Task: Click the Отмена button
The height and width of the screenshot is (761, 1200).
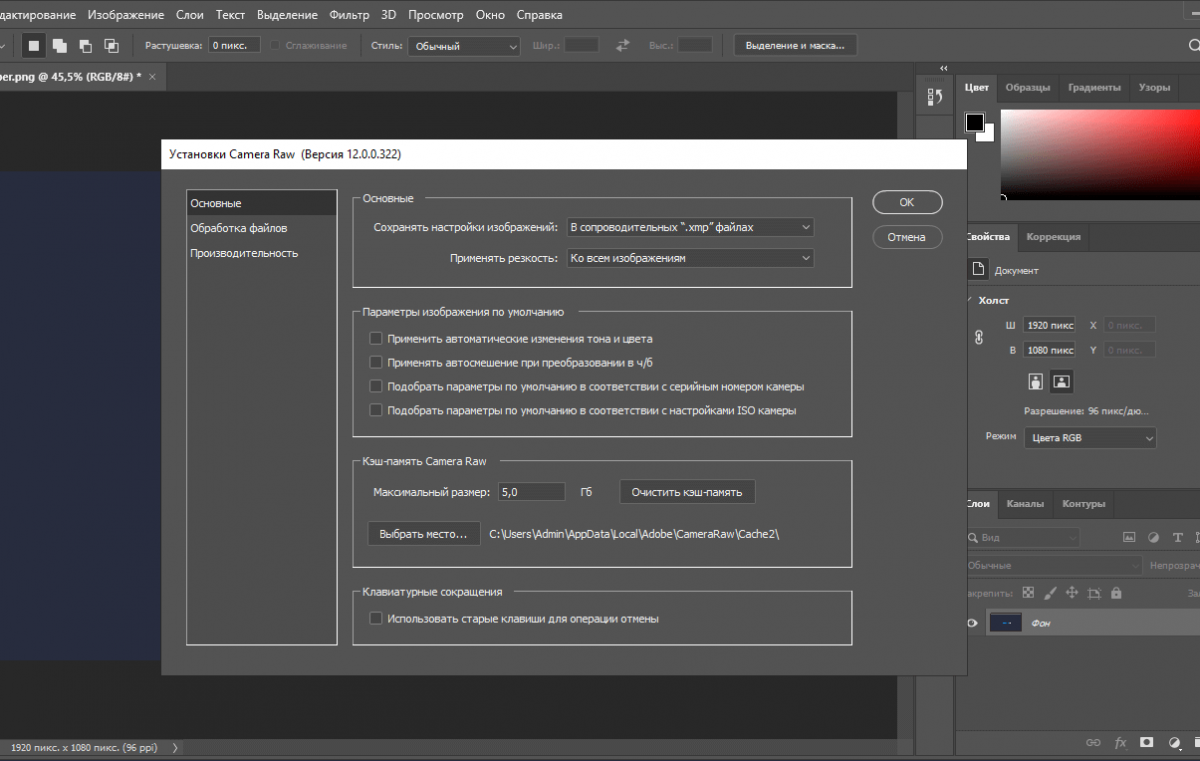Action: tap(907, 237)
